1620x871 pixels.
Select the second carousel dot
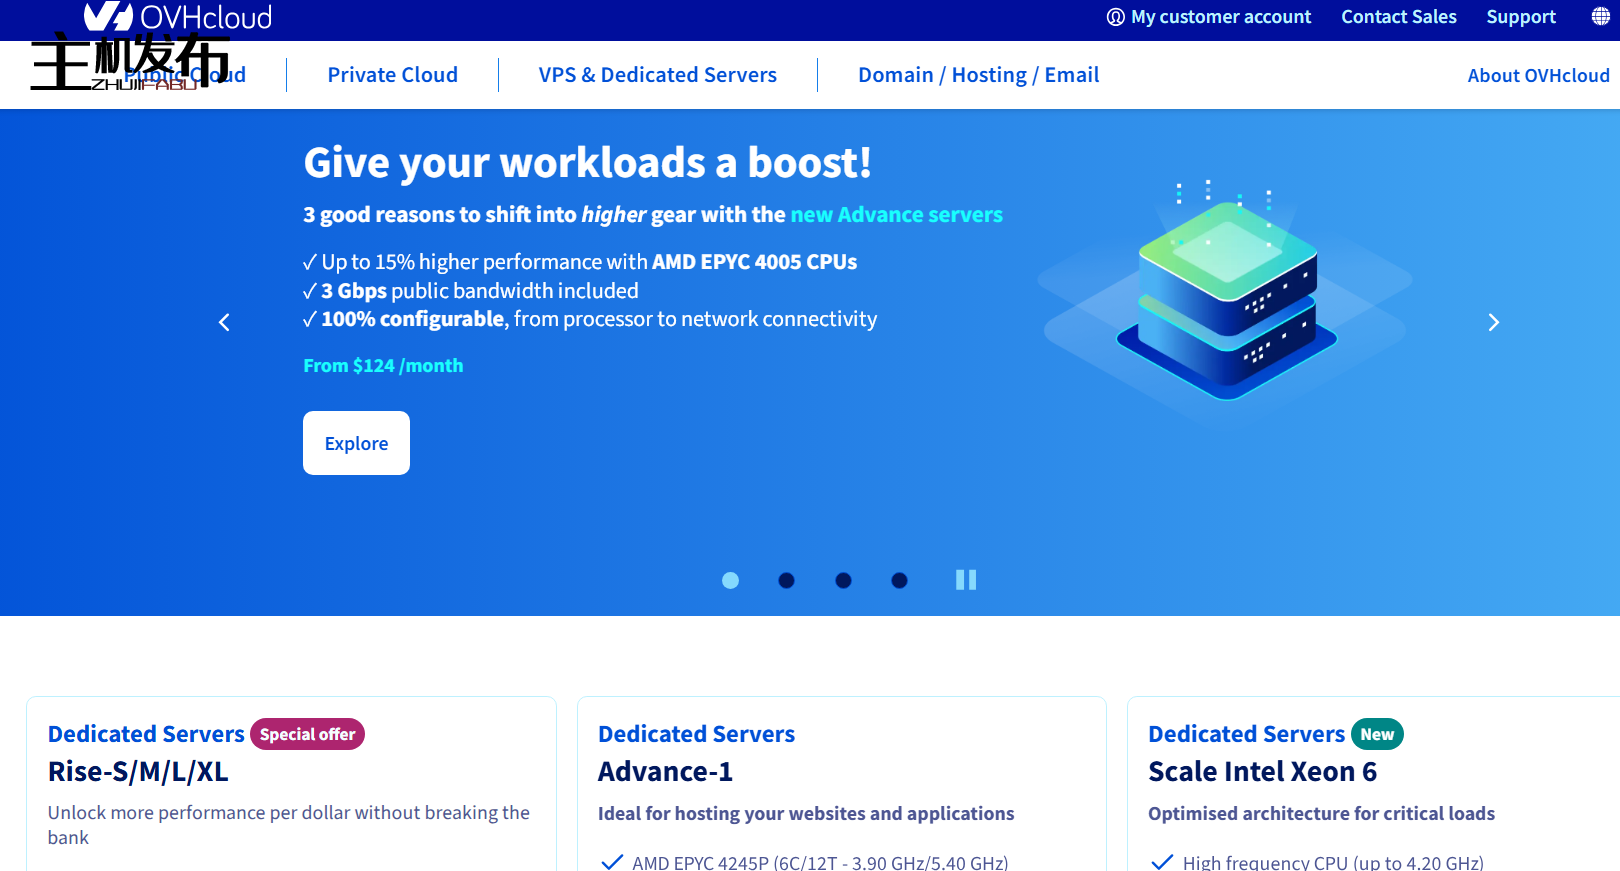787,580
